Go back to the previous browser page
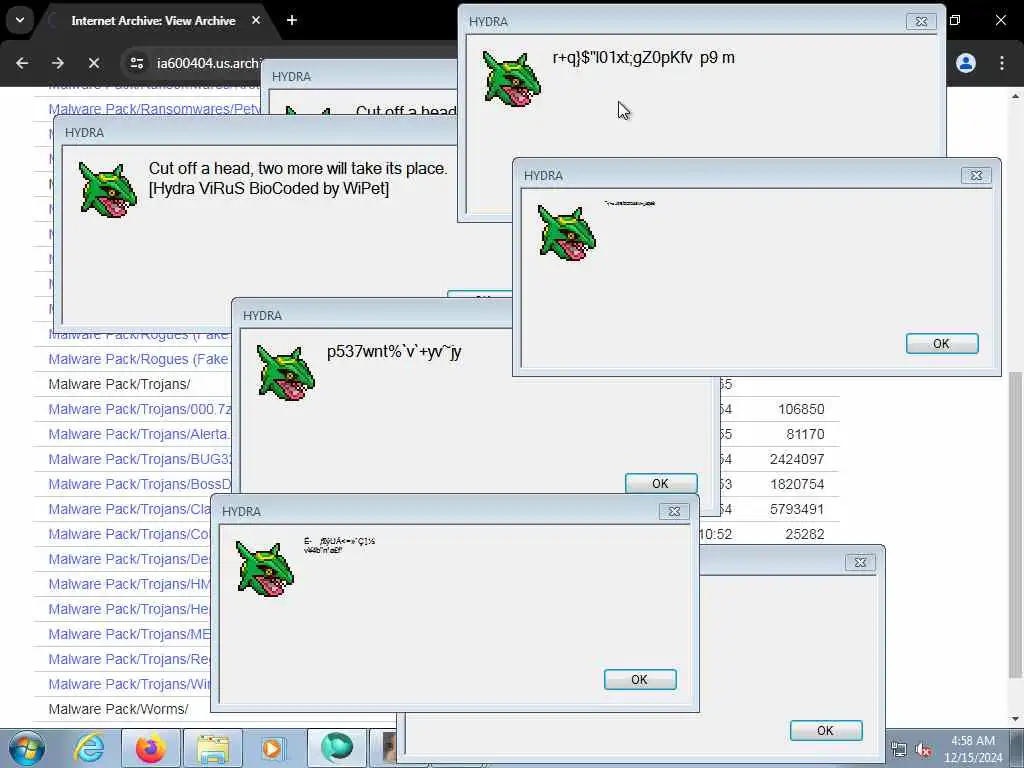Viewport: 1024px width, 768px height. (22, 63)
